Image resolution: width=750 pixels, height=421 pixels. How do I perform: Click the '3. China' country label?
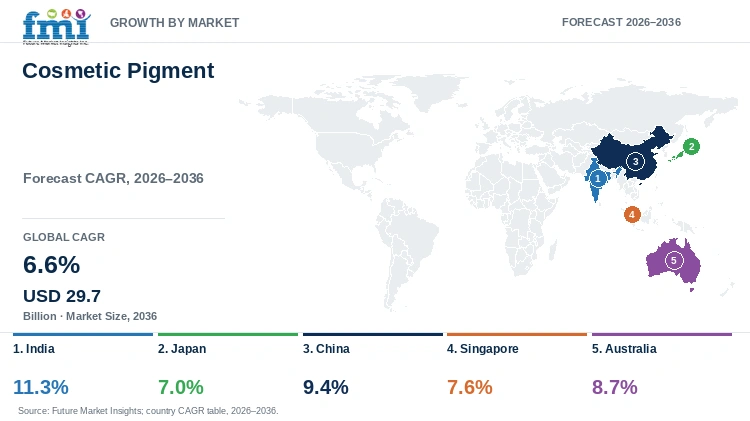point(326,349)
